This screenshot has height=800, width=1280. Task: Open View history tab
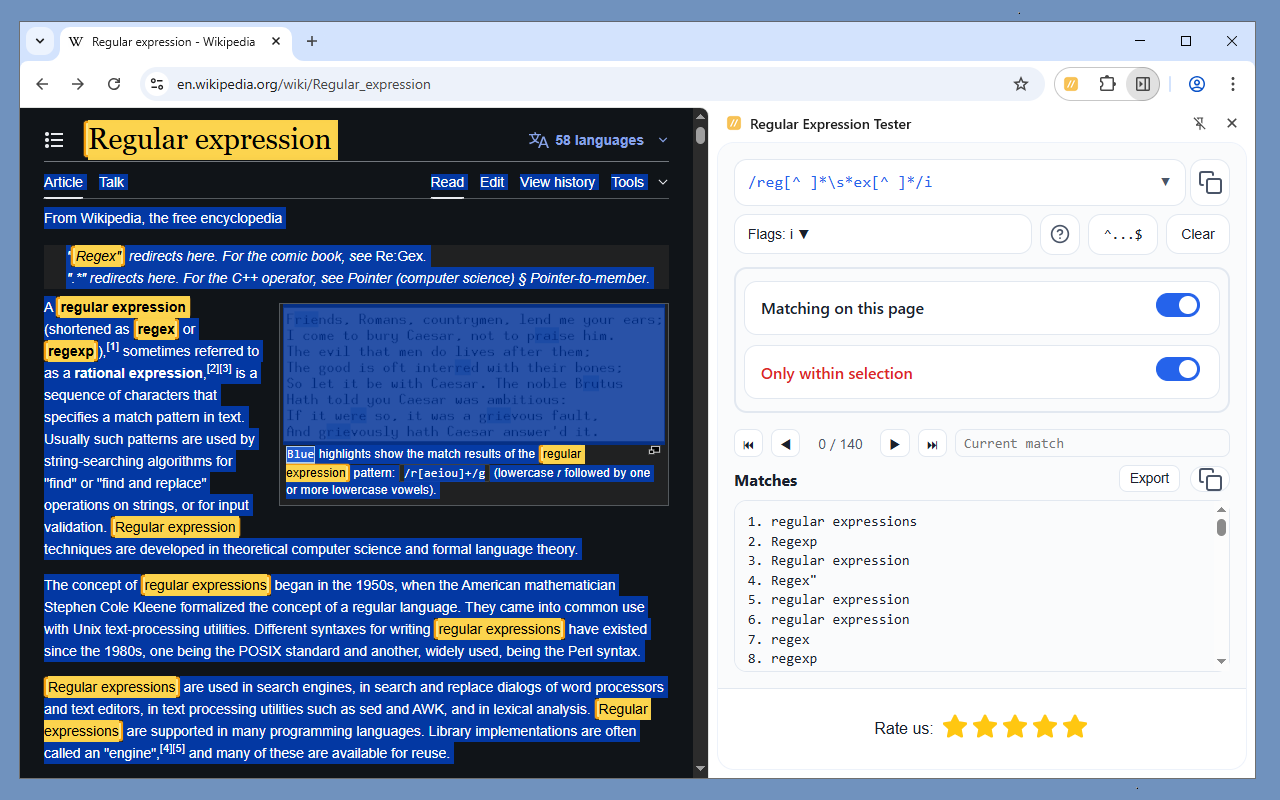tap(558, 182)
